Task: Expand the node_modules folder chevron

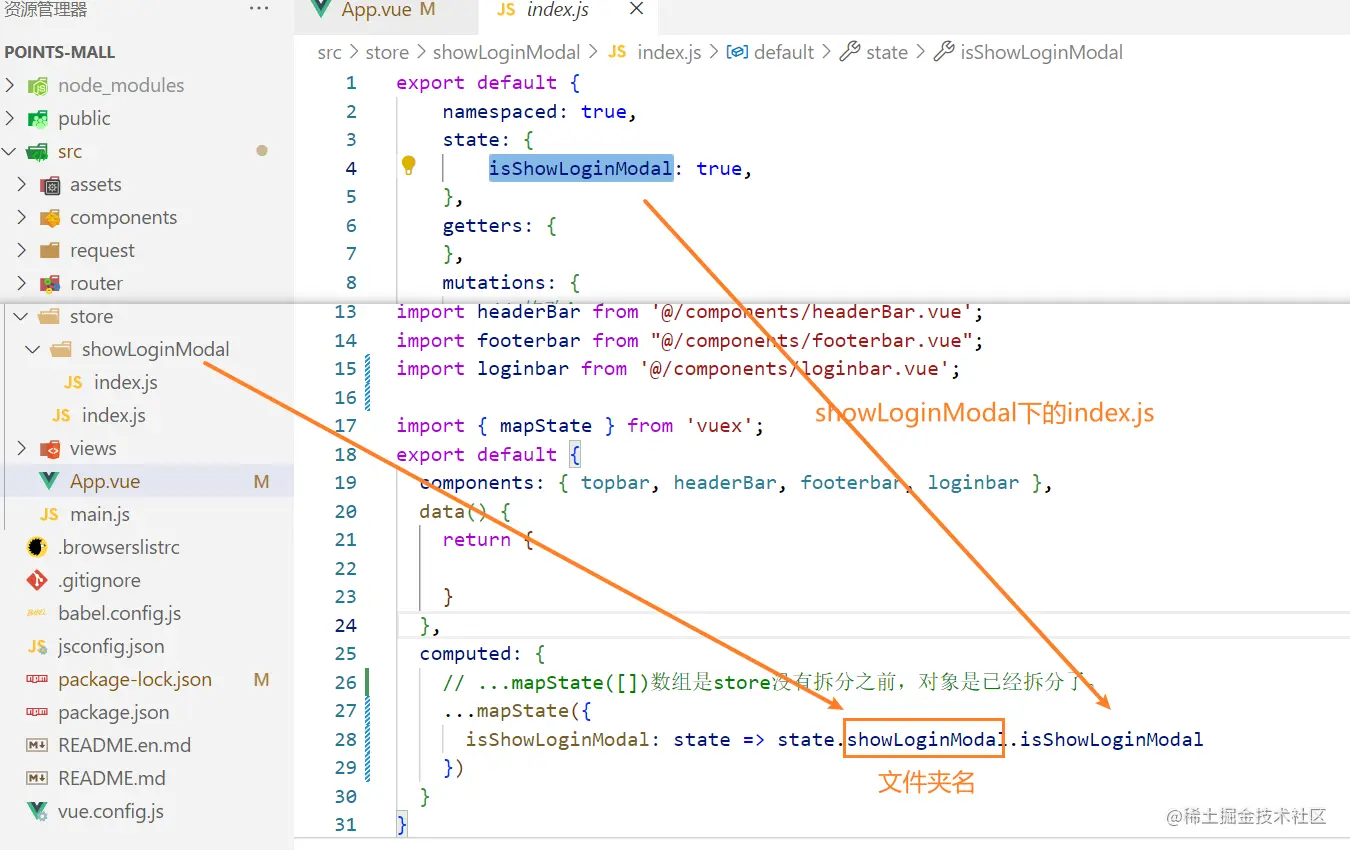Action: click(10, 86)
